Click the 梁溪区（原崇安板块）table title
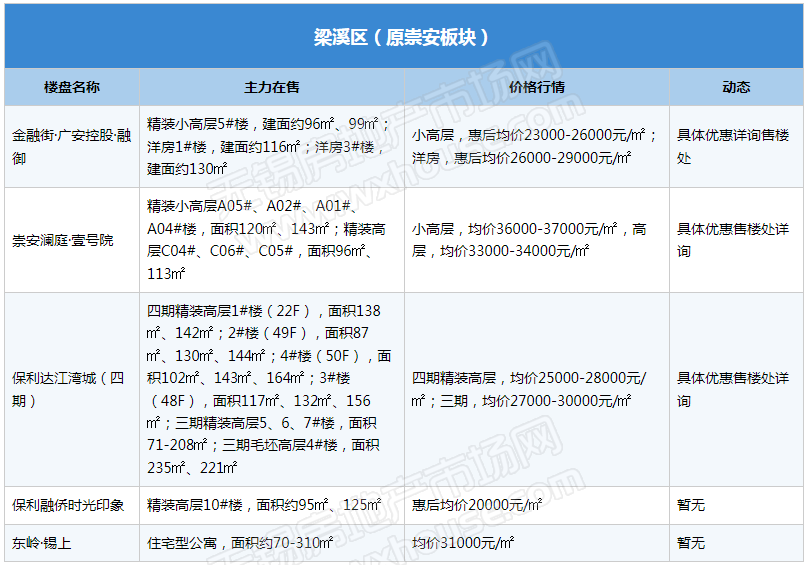The image size is (807, 565). pyautogui.click(x=402, y=37)
